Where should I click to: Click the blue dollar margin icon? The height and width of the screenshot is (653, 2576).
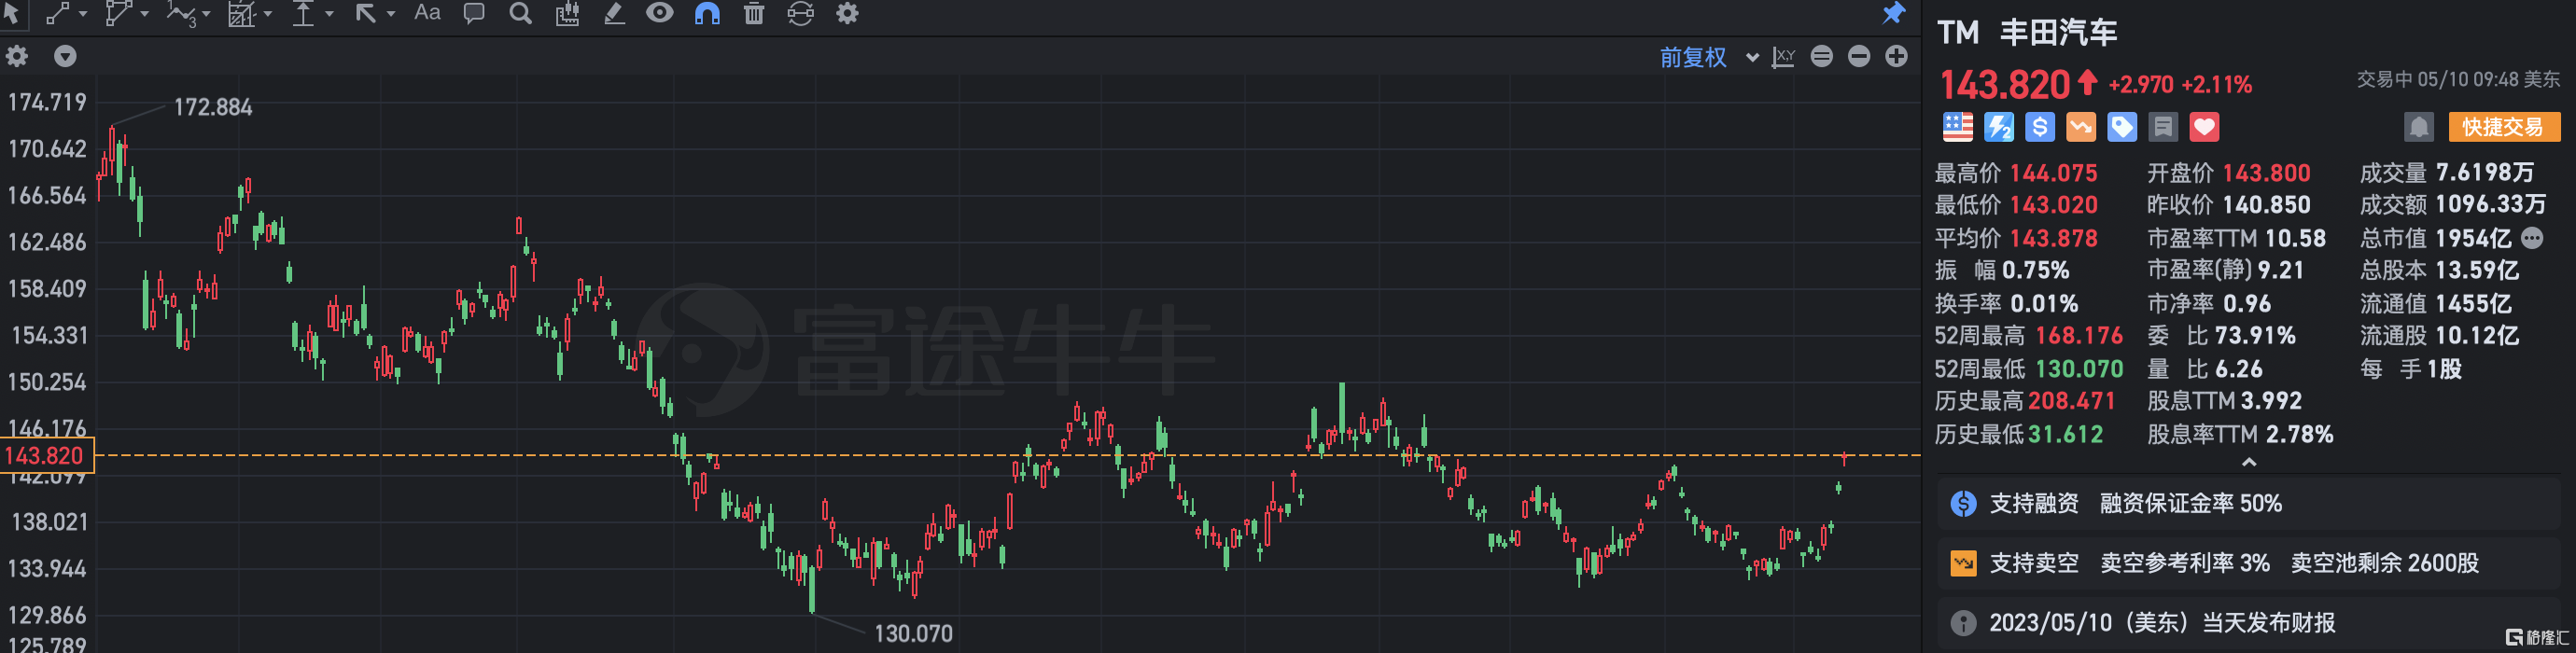[2039, 127]
